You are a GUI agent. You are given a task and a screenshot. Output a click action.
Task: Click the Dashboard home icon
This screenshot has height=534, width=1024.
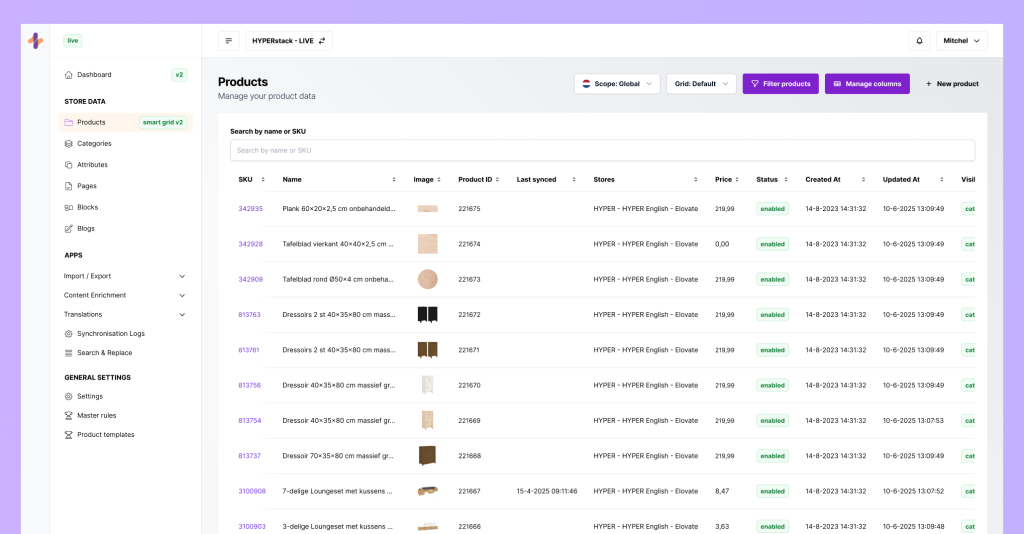tap(68, 75)
